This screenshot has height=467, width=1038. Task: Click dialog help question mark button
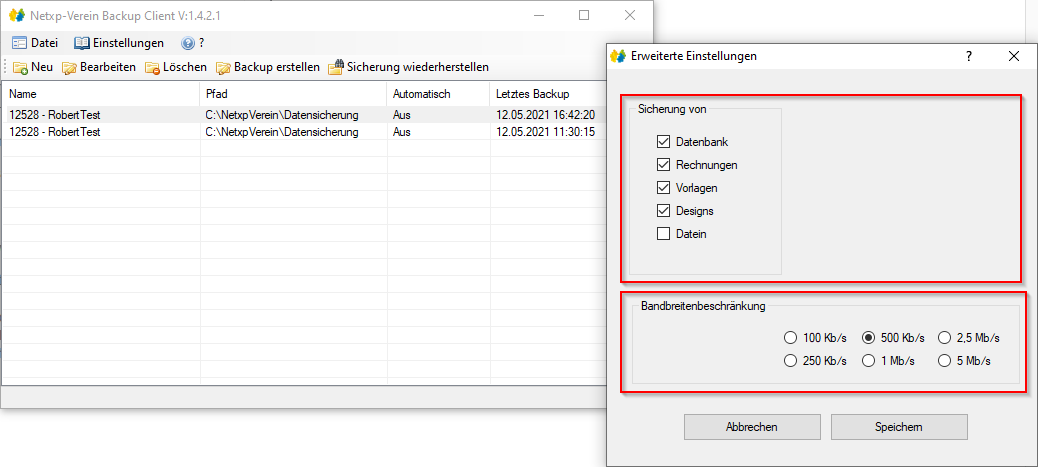[968, 56]
